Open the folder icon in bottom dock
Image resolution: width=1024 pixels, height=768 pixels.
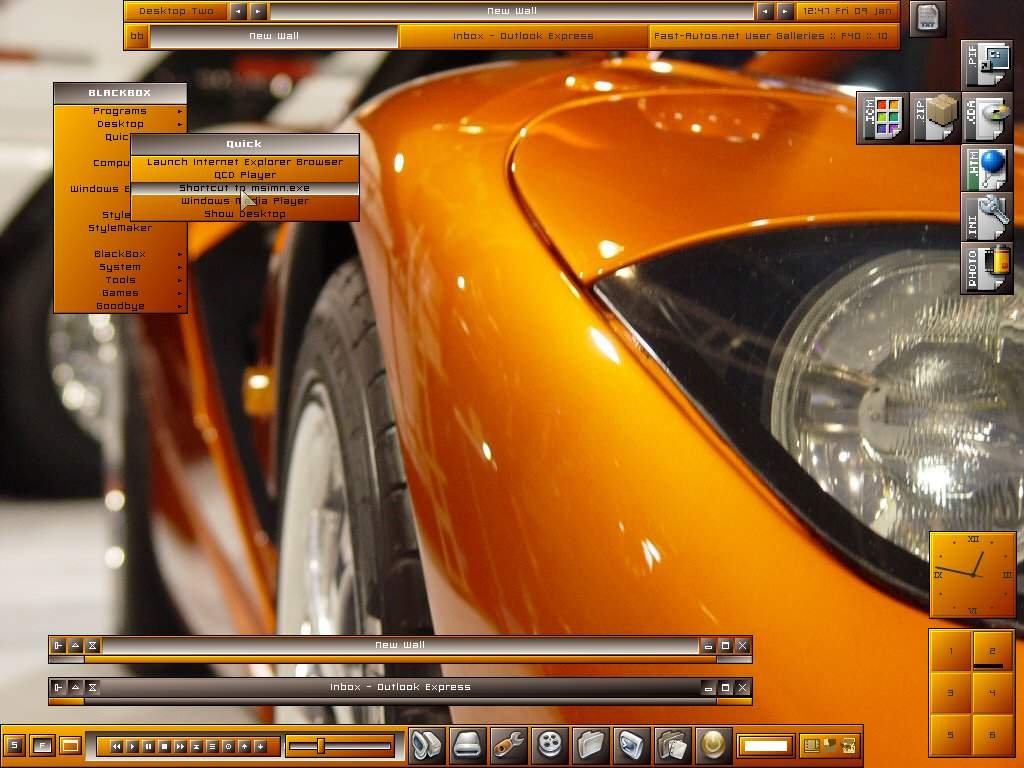[591, 744]
